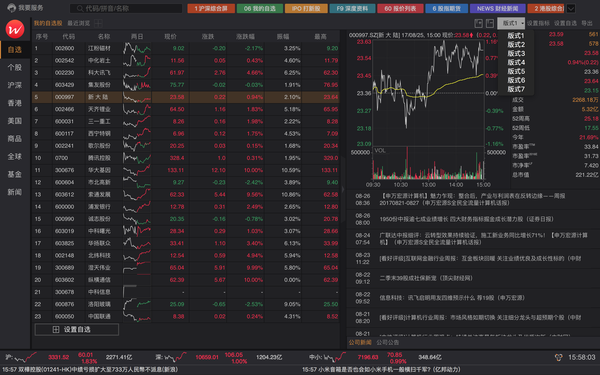Viewport: 600px width, 375px height.
Task: Select 版式4 from layout list
Action: click(516, 62)
